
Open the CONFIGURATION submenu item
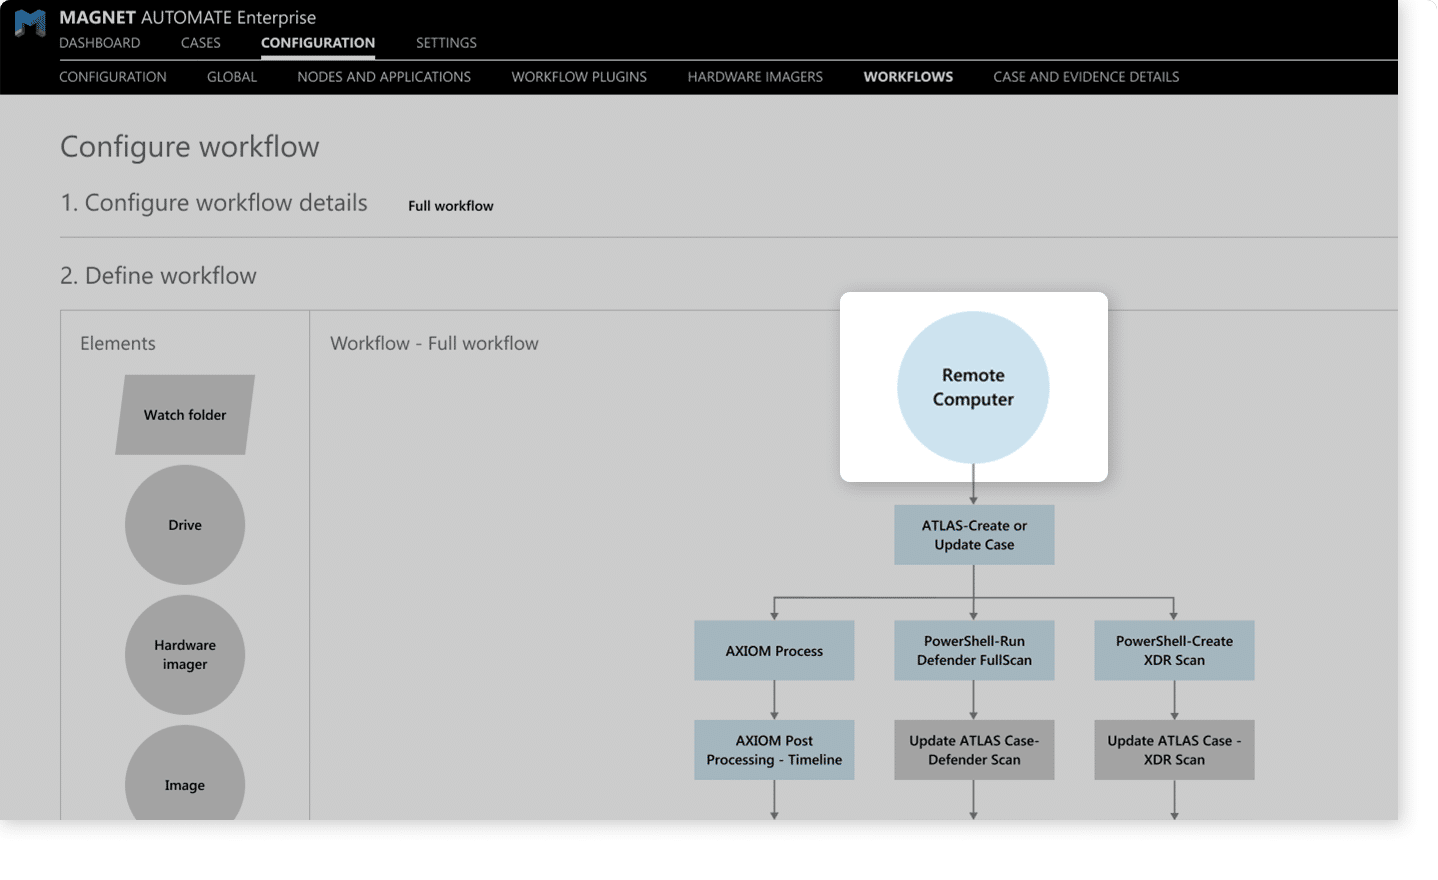113,77
